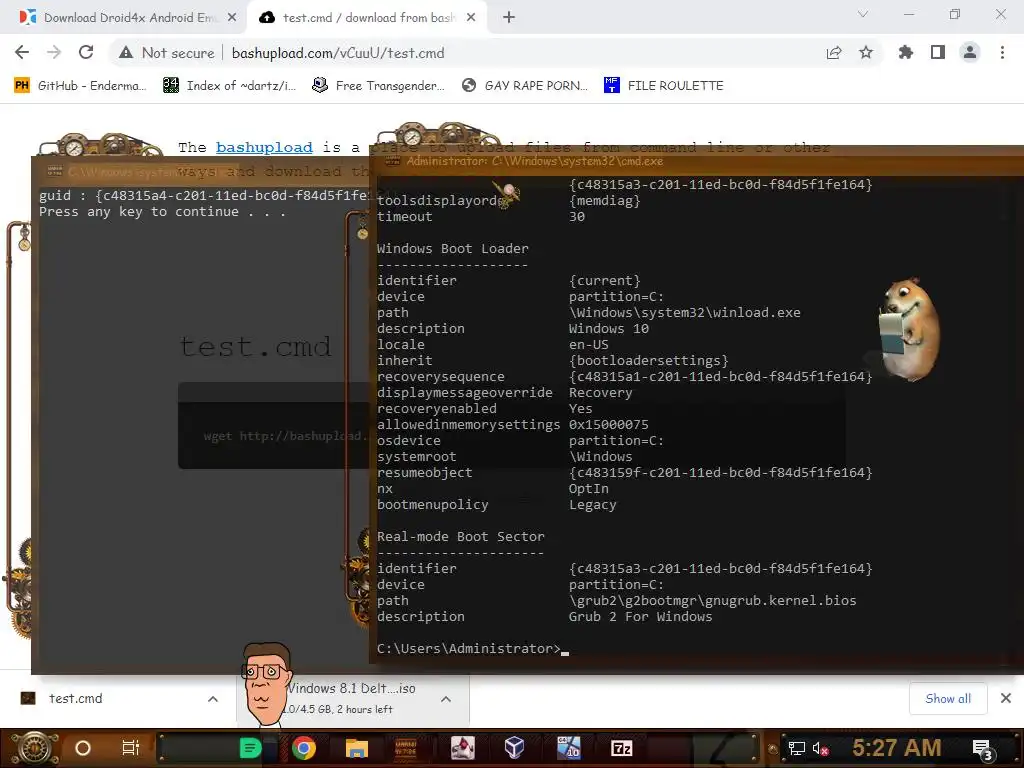
Task: Open a new browser tab
Action: pyautogui.click(x=509, y=18)
